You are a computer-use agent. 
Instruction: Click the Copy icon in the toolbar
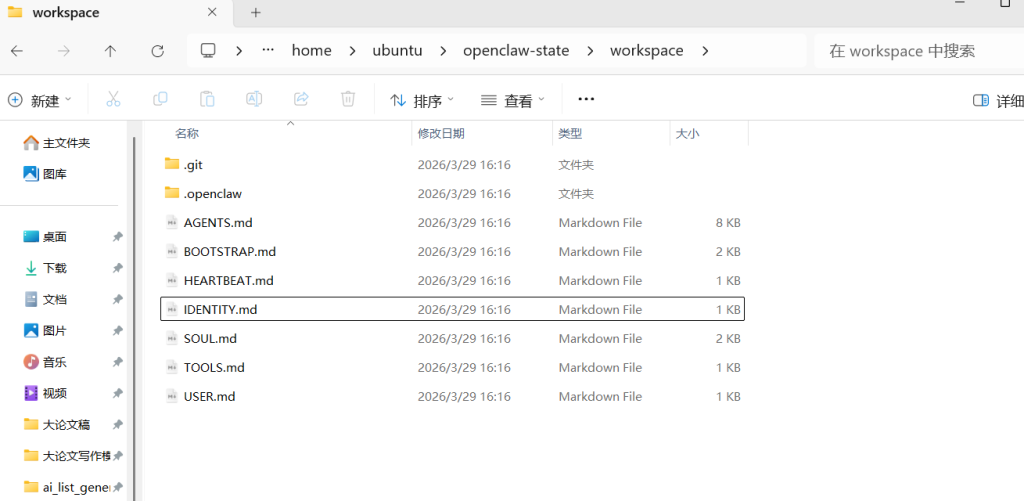pyautogui.click(x=160, y=99)
